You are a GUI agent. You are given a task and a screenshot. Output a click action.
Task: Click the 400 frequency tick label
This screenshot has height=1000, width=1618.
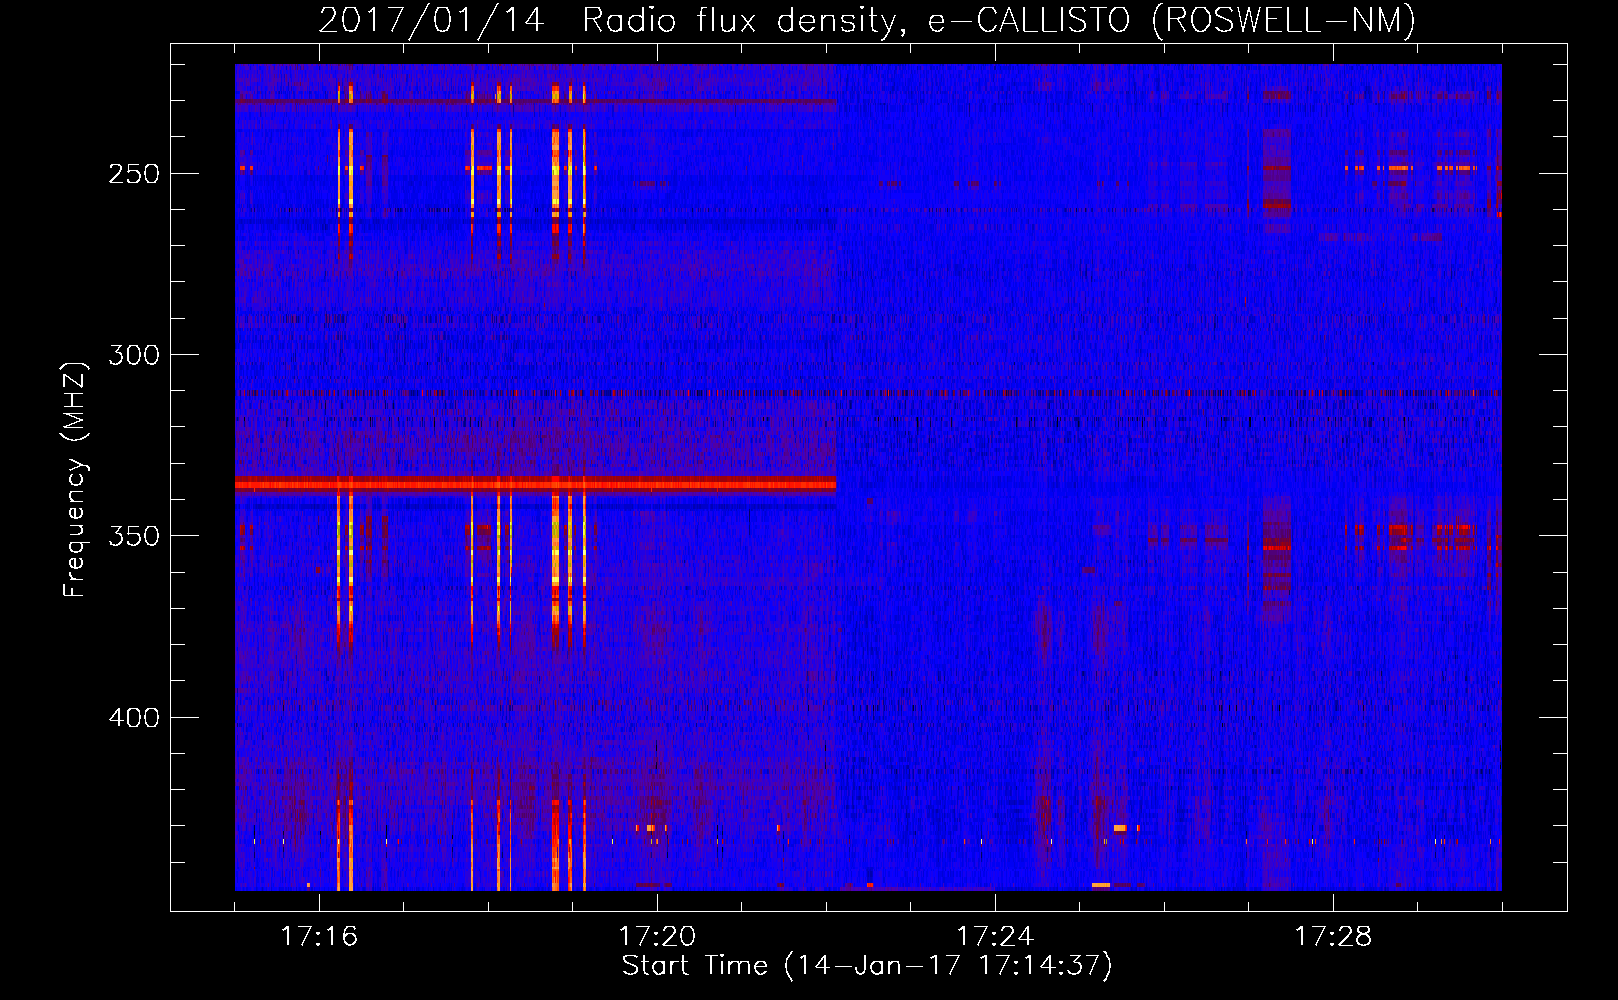[x=134, y=718]
